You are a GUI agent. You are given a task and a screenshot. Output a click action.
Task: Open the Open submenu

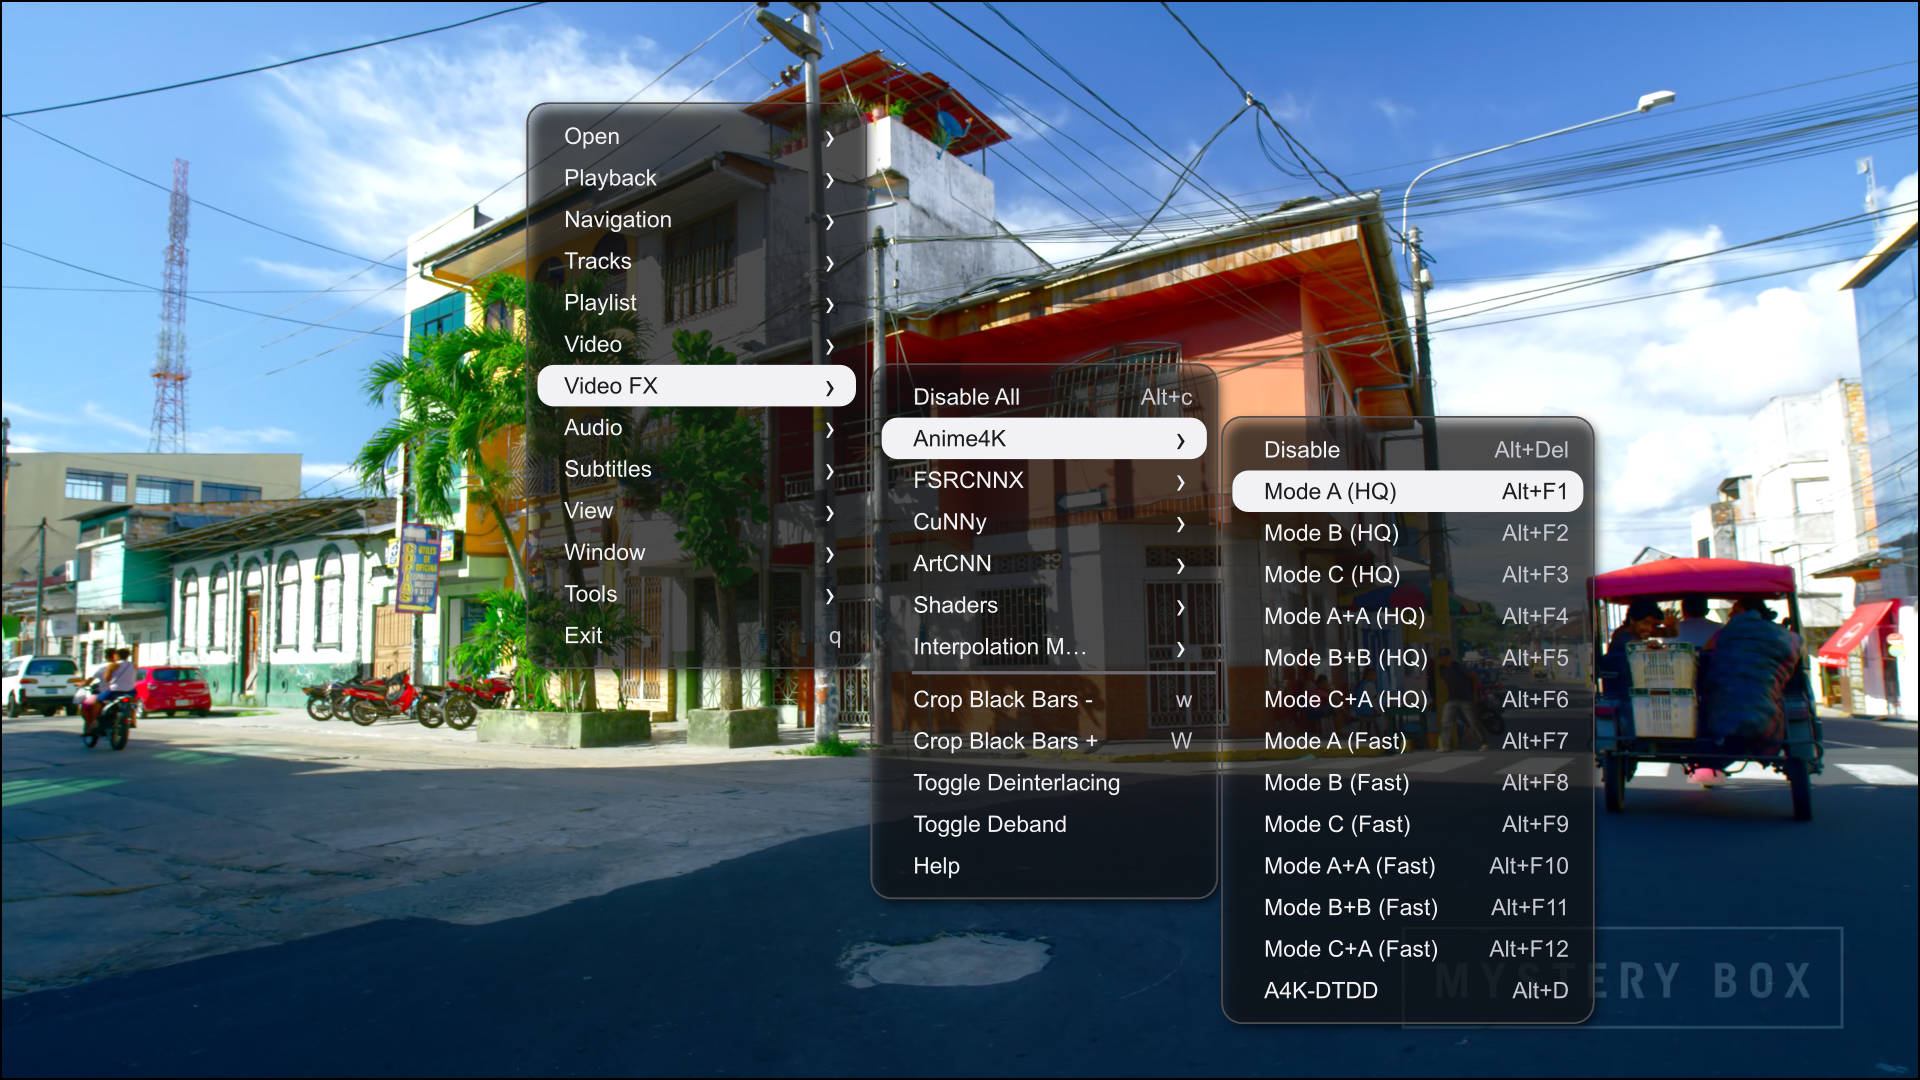pyautogui.click(x=696, y=136)
